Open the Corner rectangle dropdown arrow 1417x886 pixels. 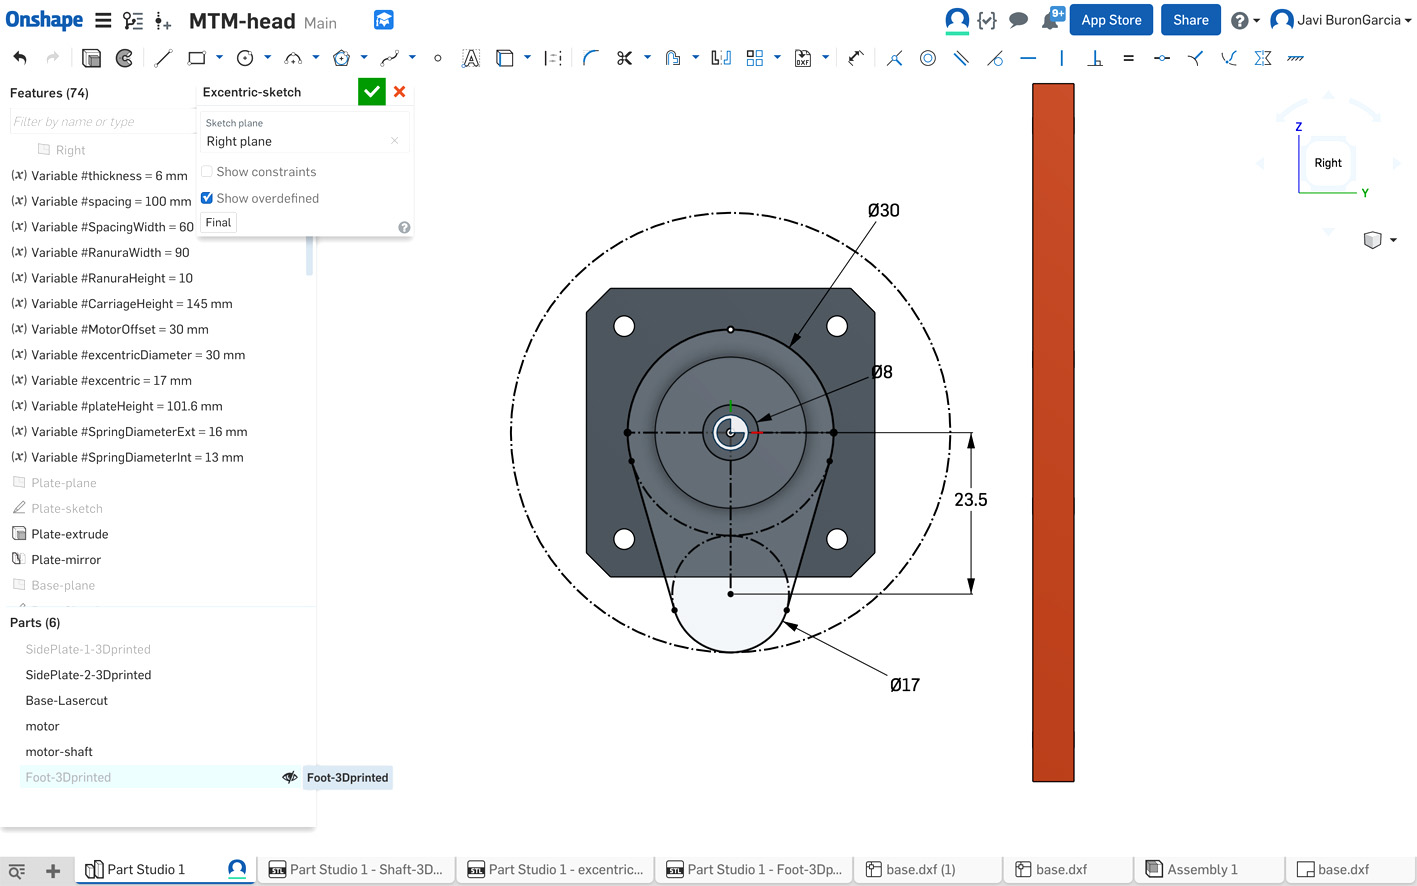click(x=219, y=58)
